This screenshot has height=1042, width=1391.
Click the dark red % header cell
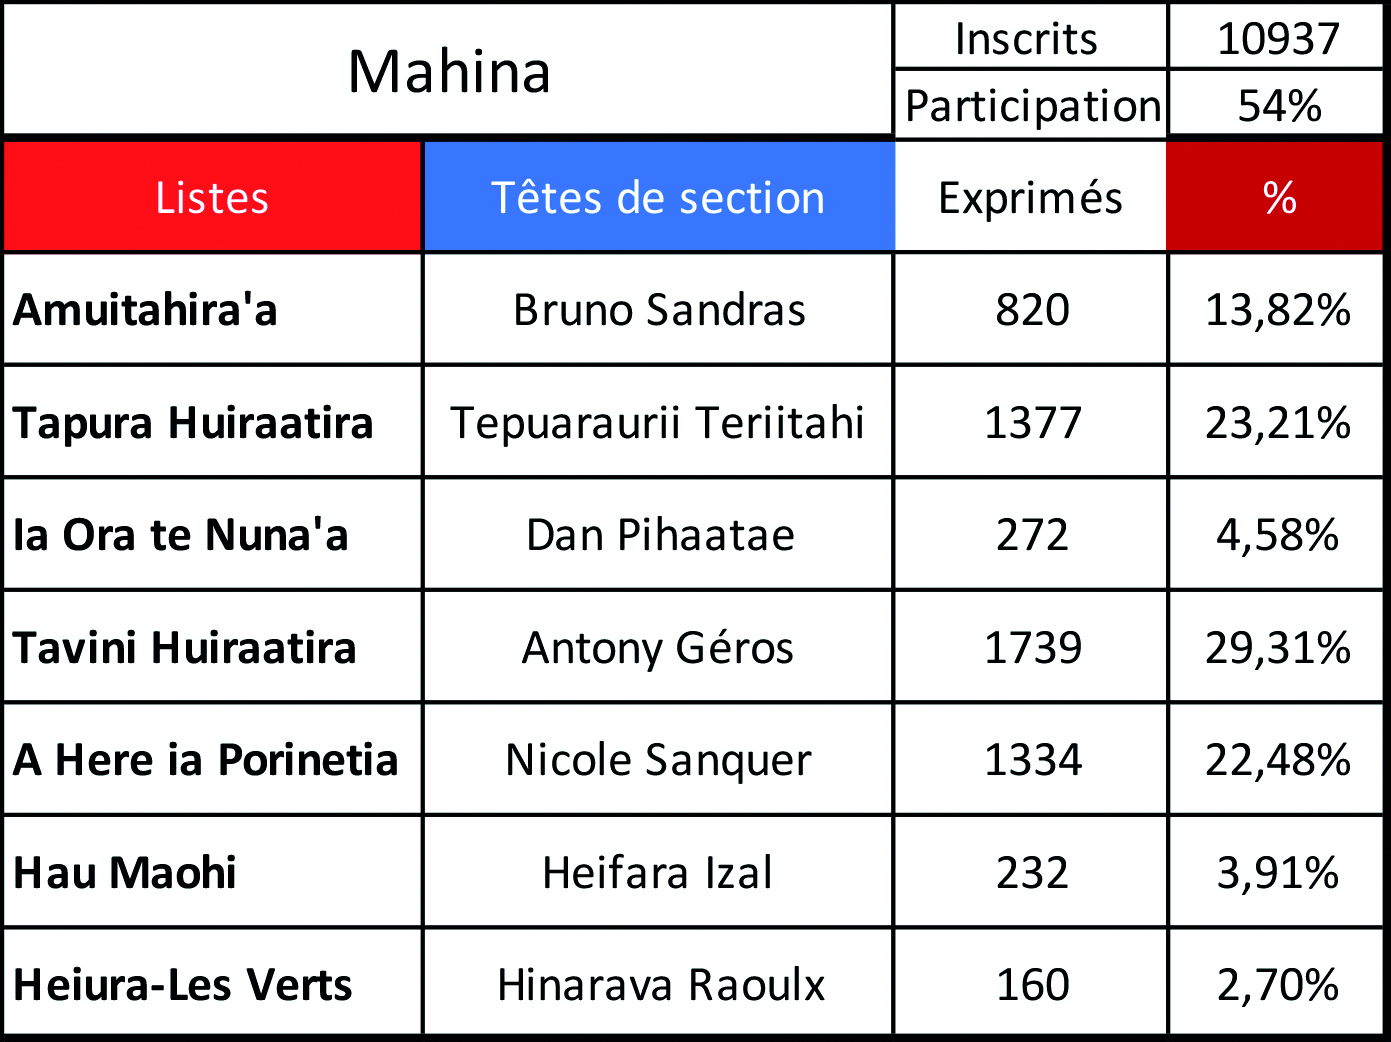coord(1278,197)
